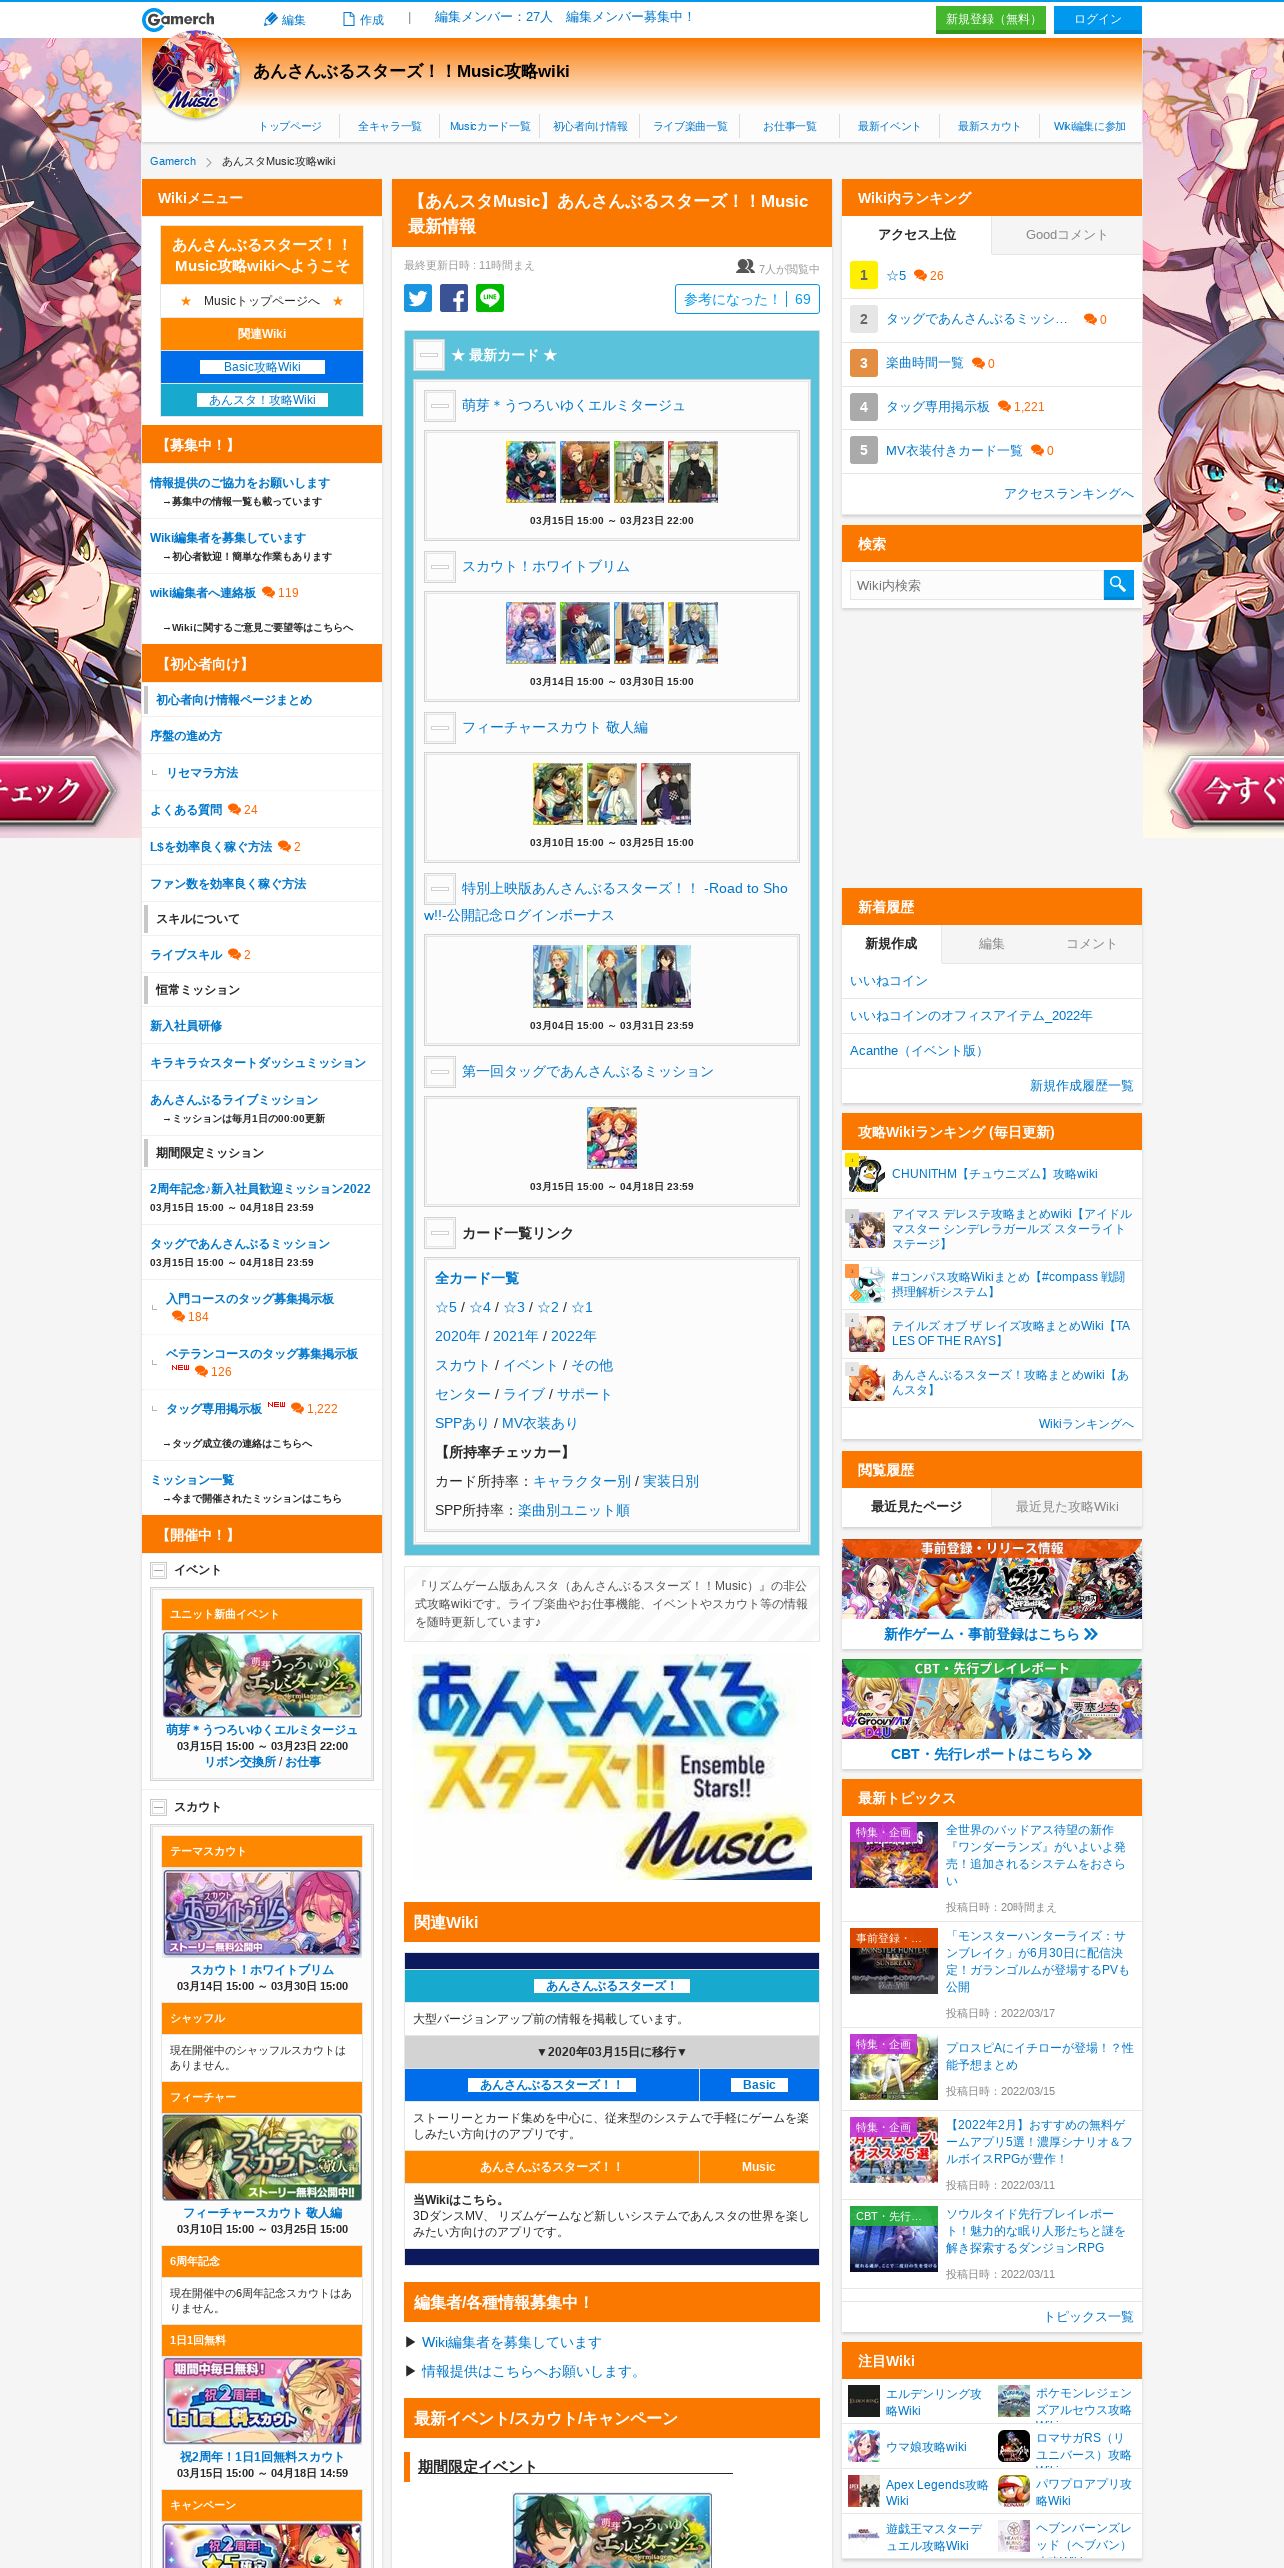Share the page on Twitter
The image size is (1284, 2568).
pyautogui.click(x=418, y=298)
